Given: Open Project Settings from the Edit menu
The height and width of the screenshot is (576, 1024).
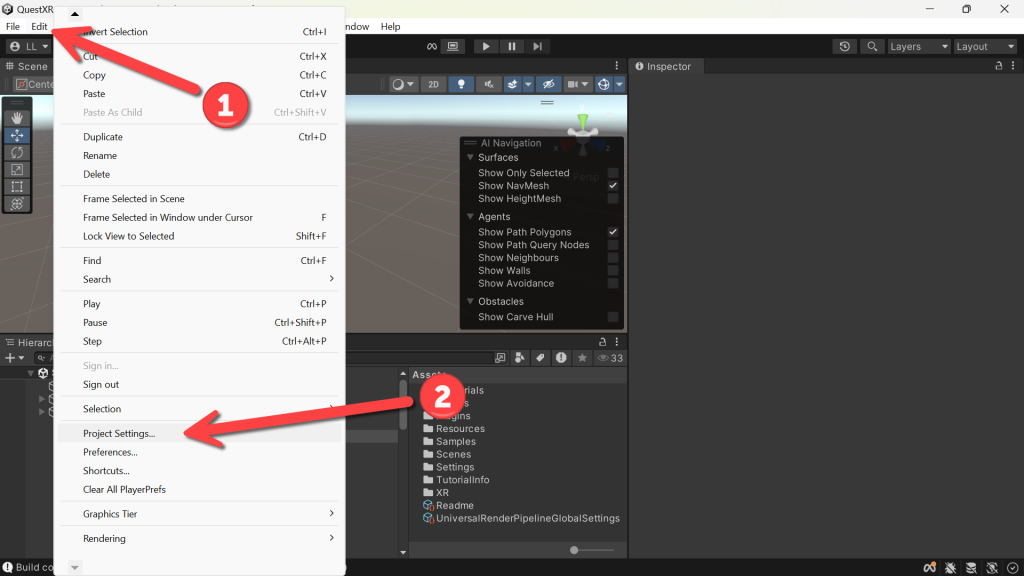Looking at the screenshot, I should [199, 433].
